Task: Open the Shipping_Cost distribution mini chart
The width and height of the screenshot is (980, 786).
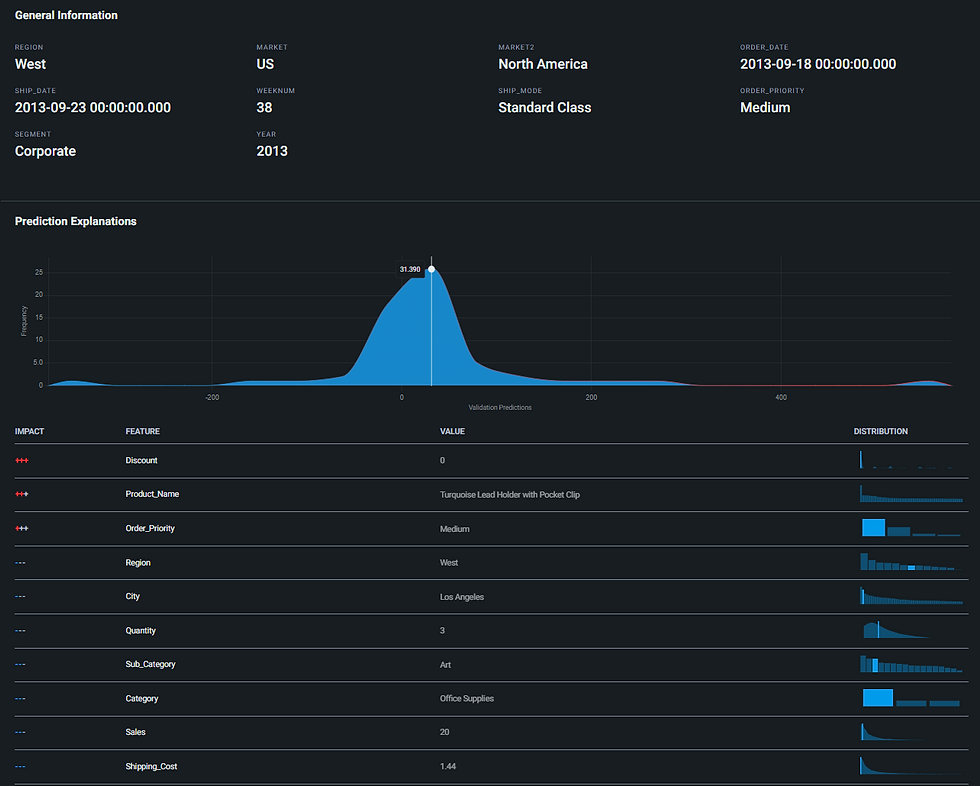Action: 911,765
